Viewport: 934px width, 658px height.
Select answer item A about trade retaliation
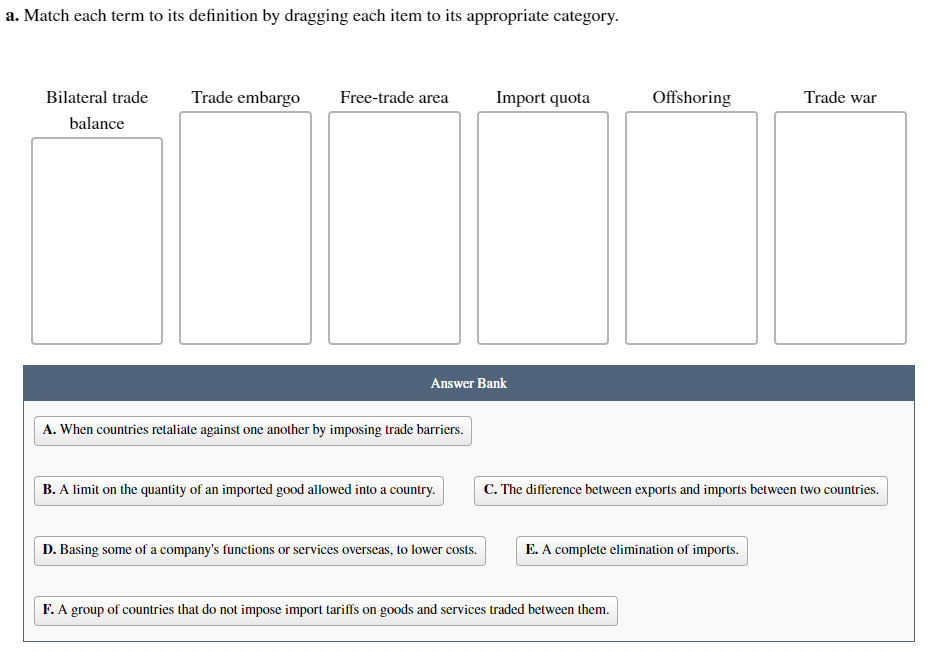point(252,430)
